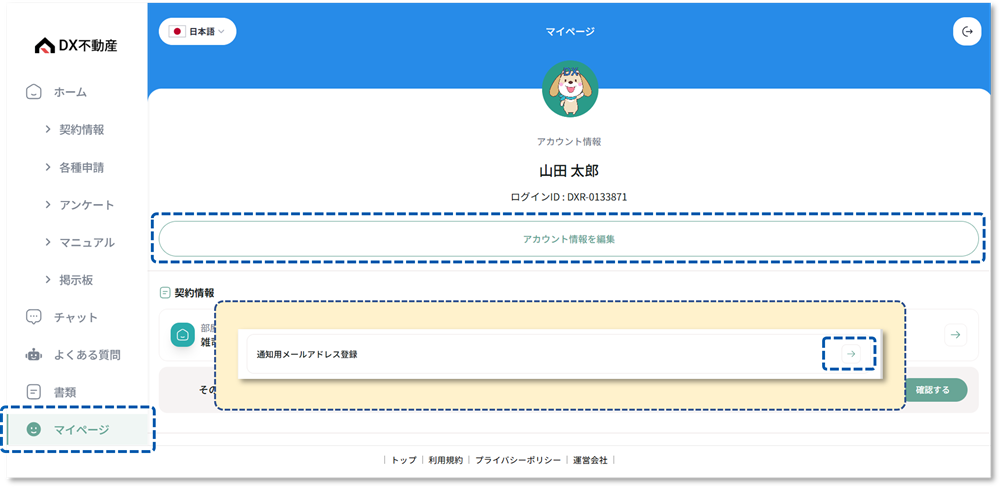Select マイページ in the sidebar
This screenshot has width=1000, height=487.
78,430
